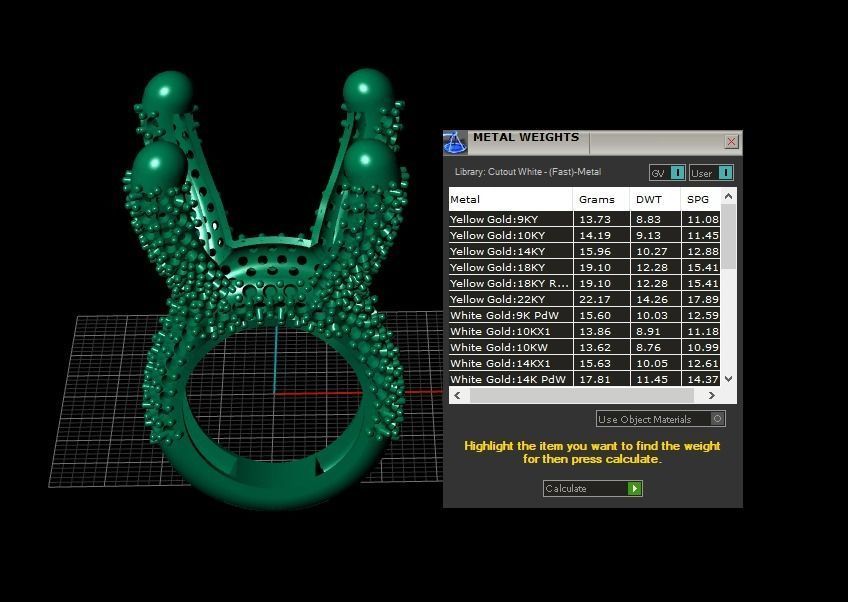Click the 15.96 grams cell
Image resolution: width=848 pixels, height=602 pixels.
601,251
